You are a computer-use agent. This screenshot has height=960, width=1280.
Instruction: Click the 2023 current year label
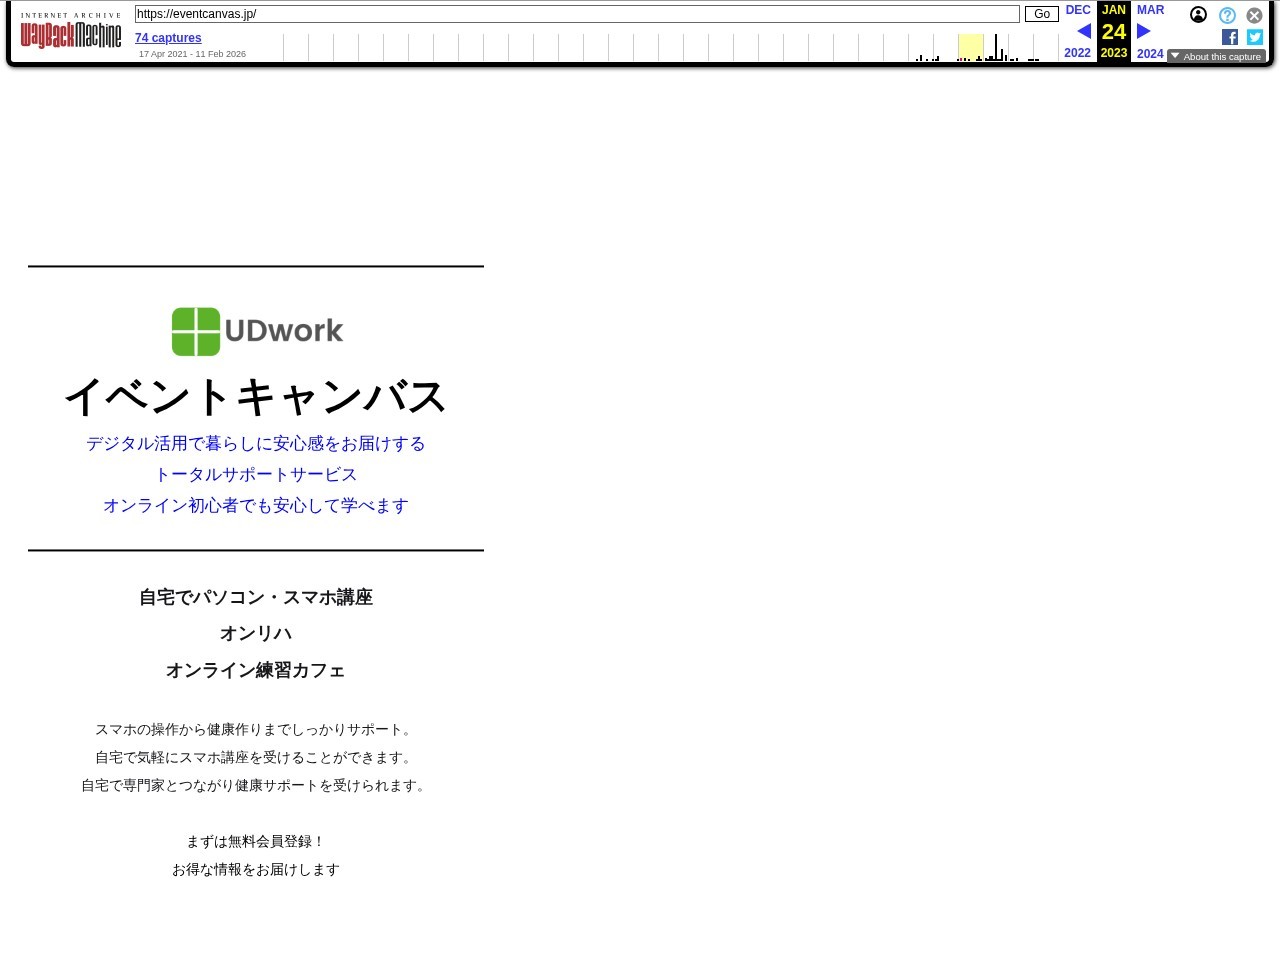point(1114,53)
